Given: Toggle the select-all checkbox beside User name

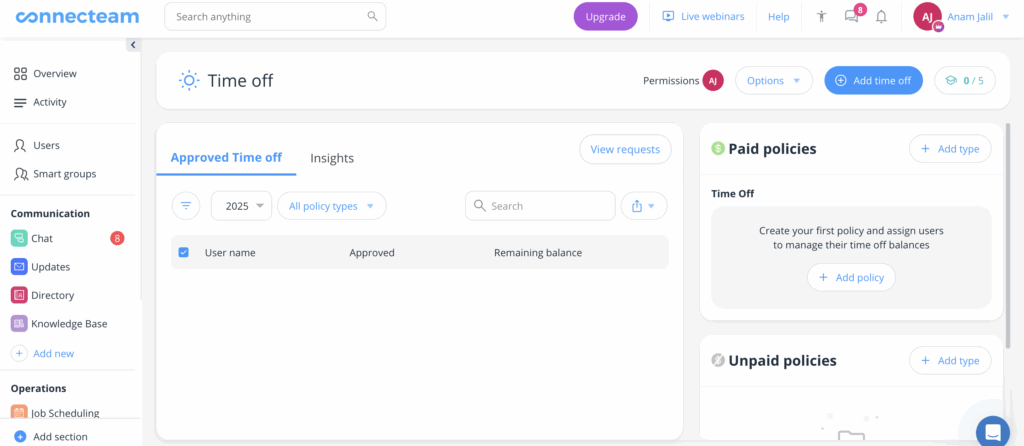Looking at the screenshot, I should pos(183,253).
